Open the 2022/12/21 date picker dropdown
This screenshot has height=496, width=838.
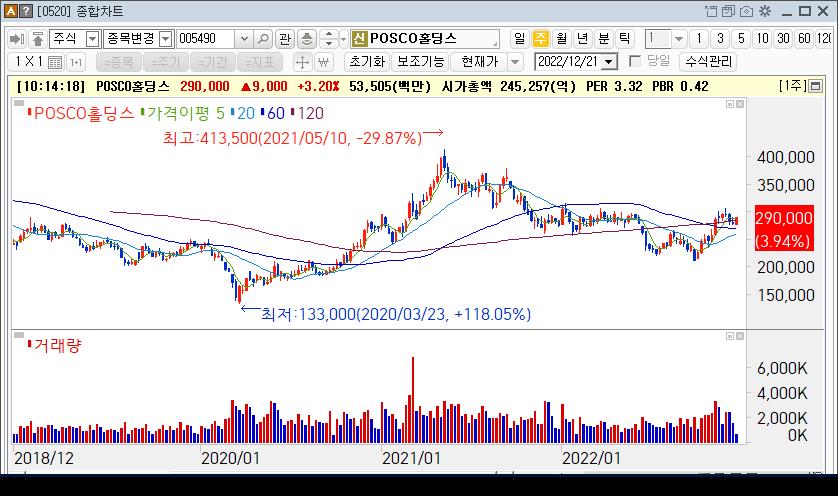coord(608,62)
